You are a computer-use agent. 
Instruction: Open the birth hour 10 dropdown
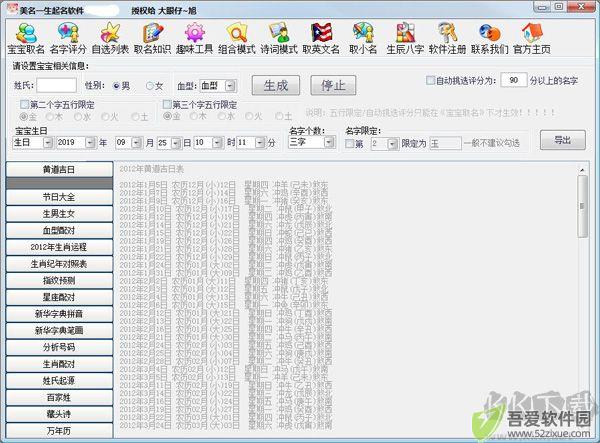pyautogui.click(x=217, y=143)
